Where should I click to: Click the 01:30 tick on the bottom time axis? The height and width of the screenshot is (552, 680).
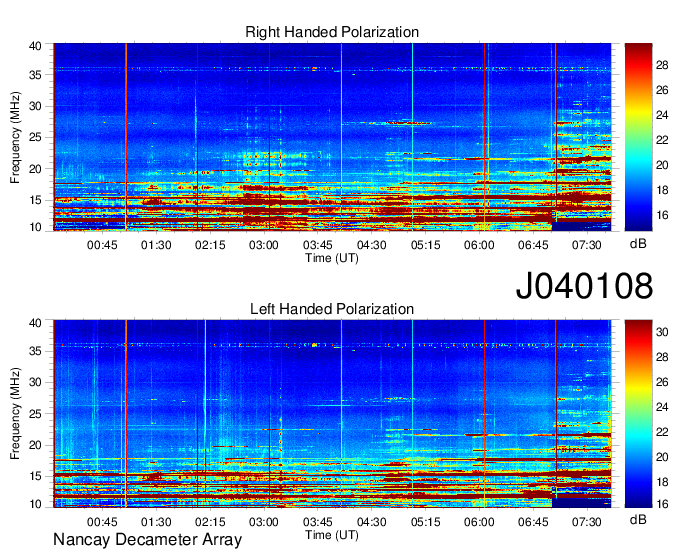point(156,522)
